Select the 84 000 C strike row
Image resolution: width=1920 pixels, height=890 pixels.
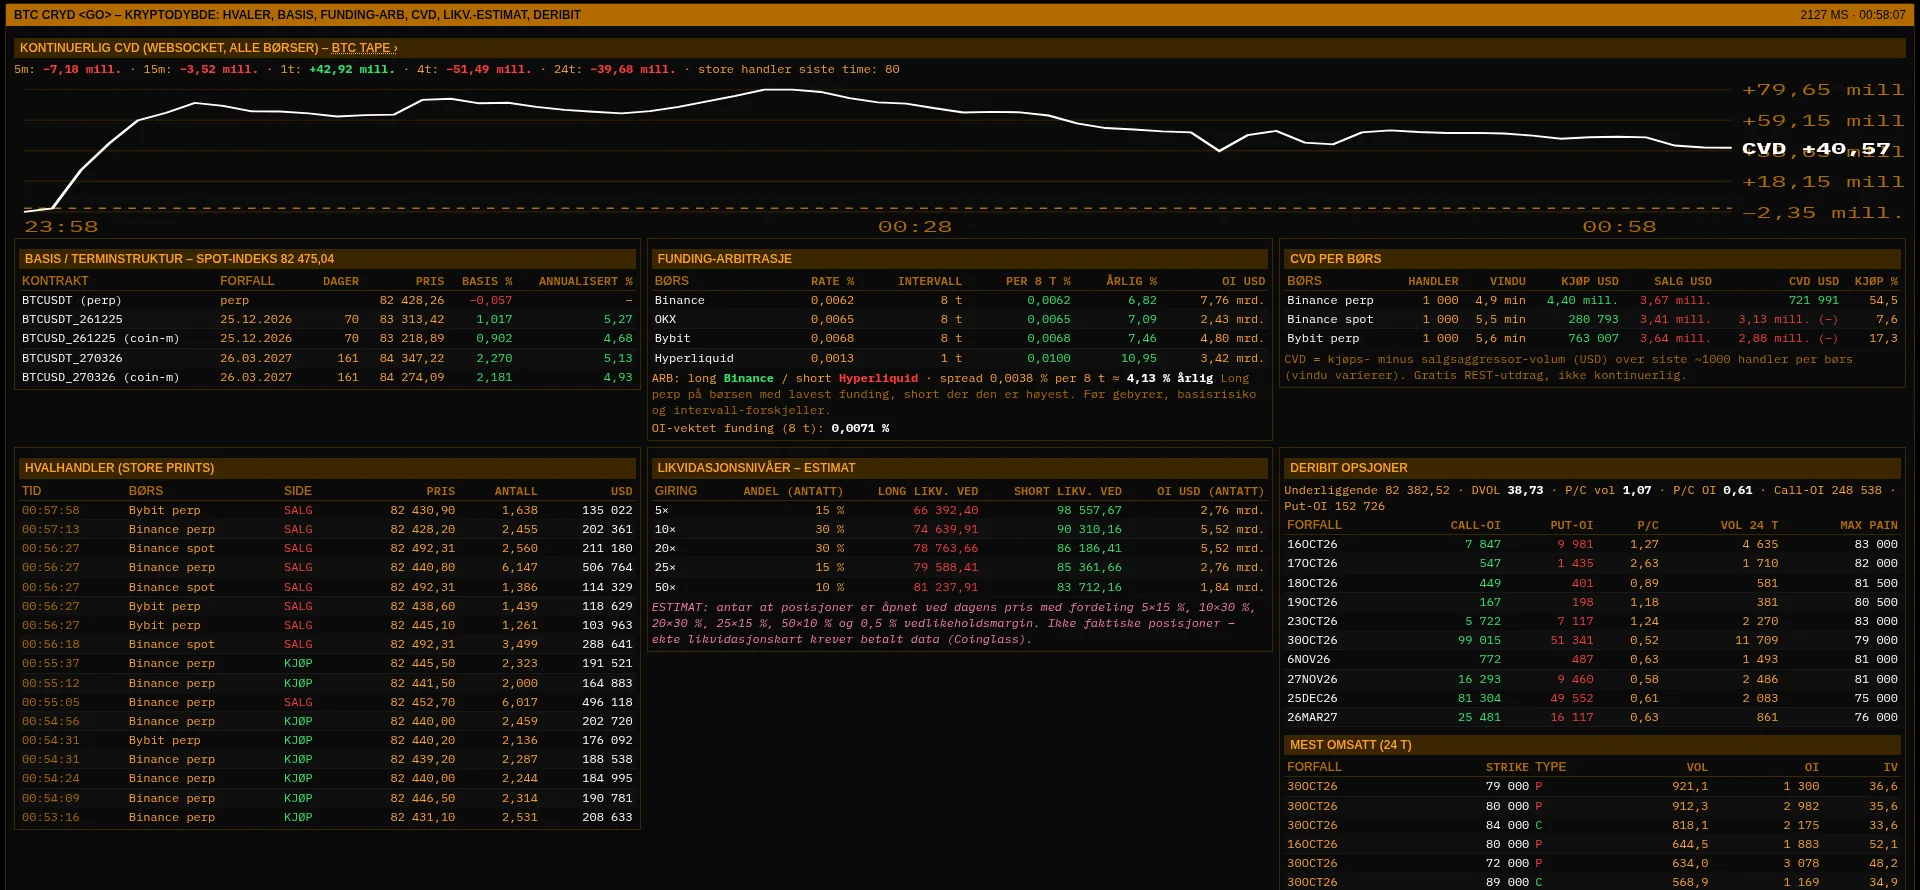(x=1592, y=825)
